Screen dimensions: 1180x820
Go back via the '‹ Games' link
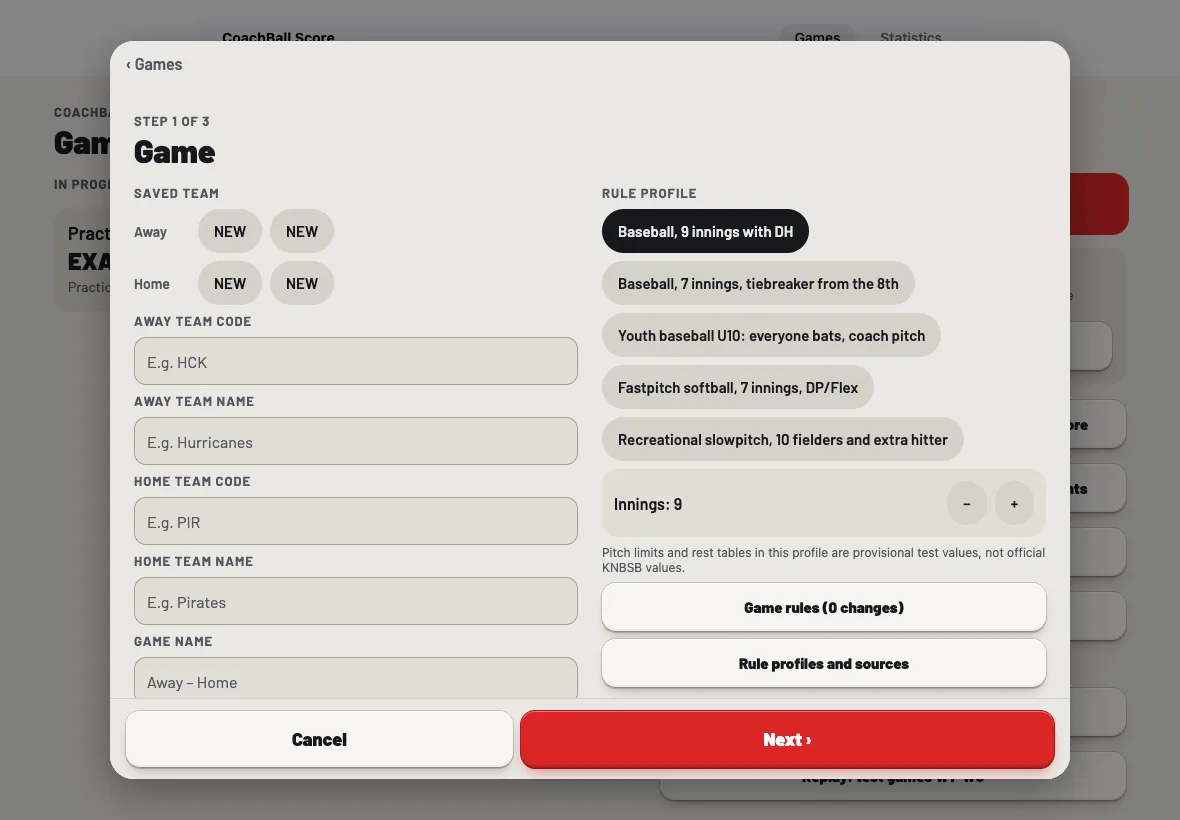click(154, 65)
